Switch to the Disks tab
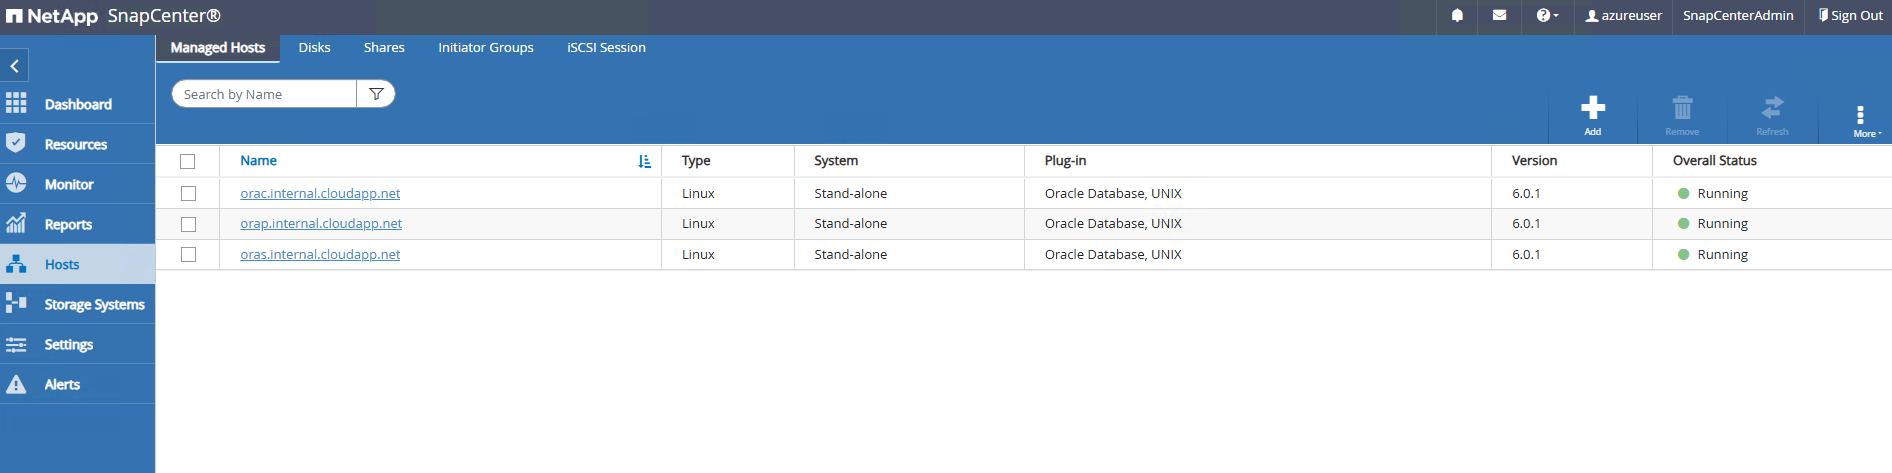1892x473 pixels. pyautogui.click(x=314, y=48)
